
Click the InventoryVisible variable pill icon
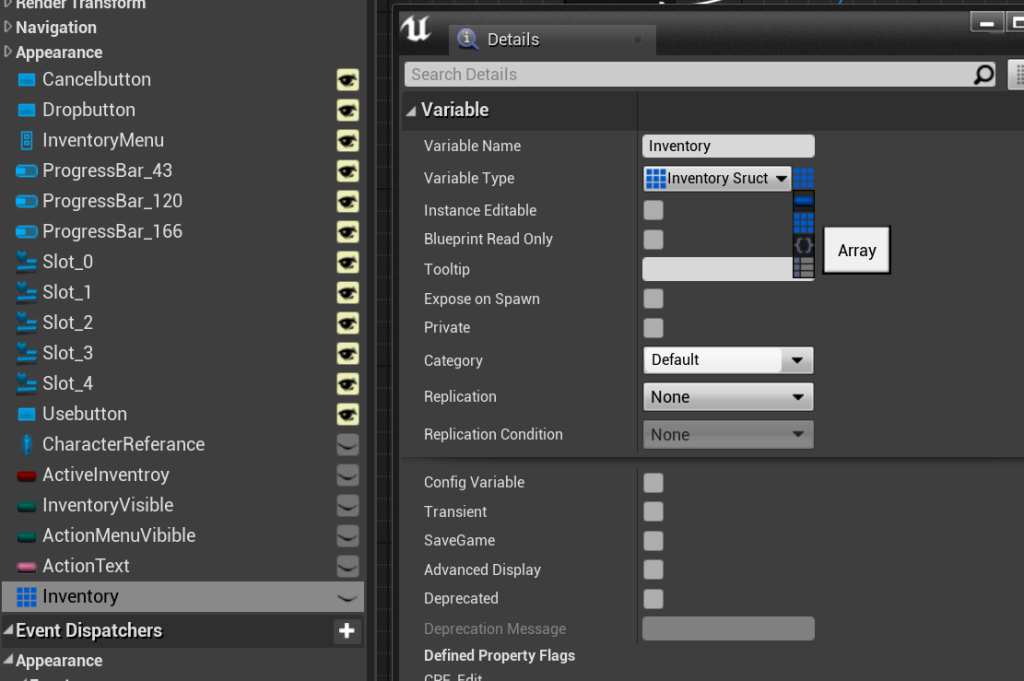click(x=26, y=506)
